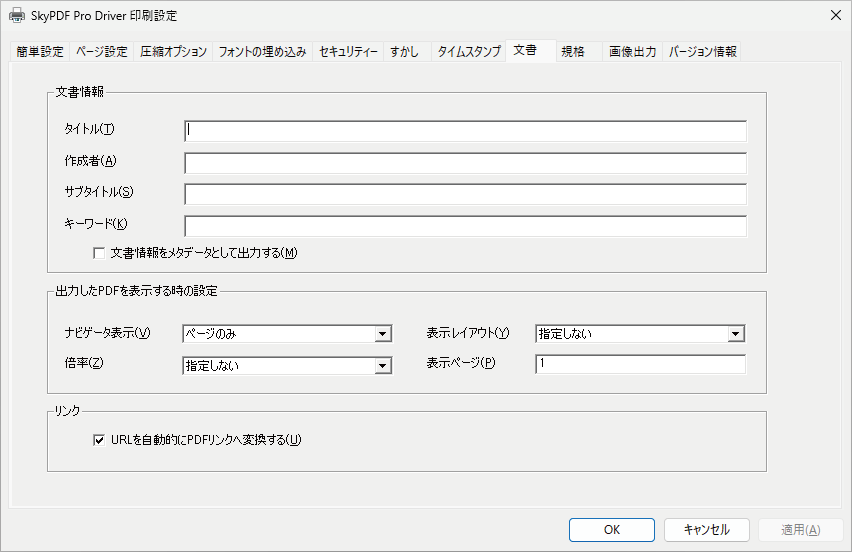This screenshot has width=852, height=552.
Task: Go to the フォントの埋め込み tab
Action: coord(262,52)
